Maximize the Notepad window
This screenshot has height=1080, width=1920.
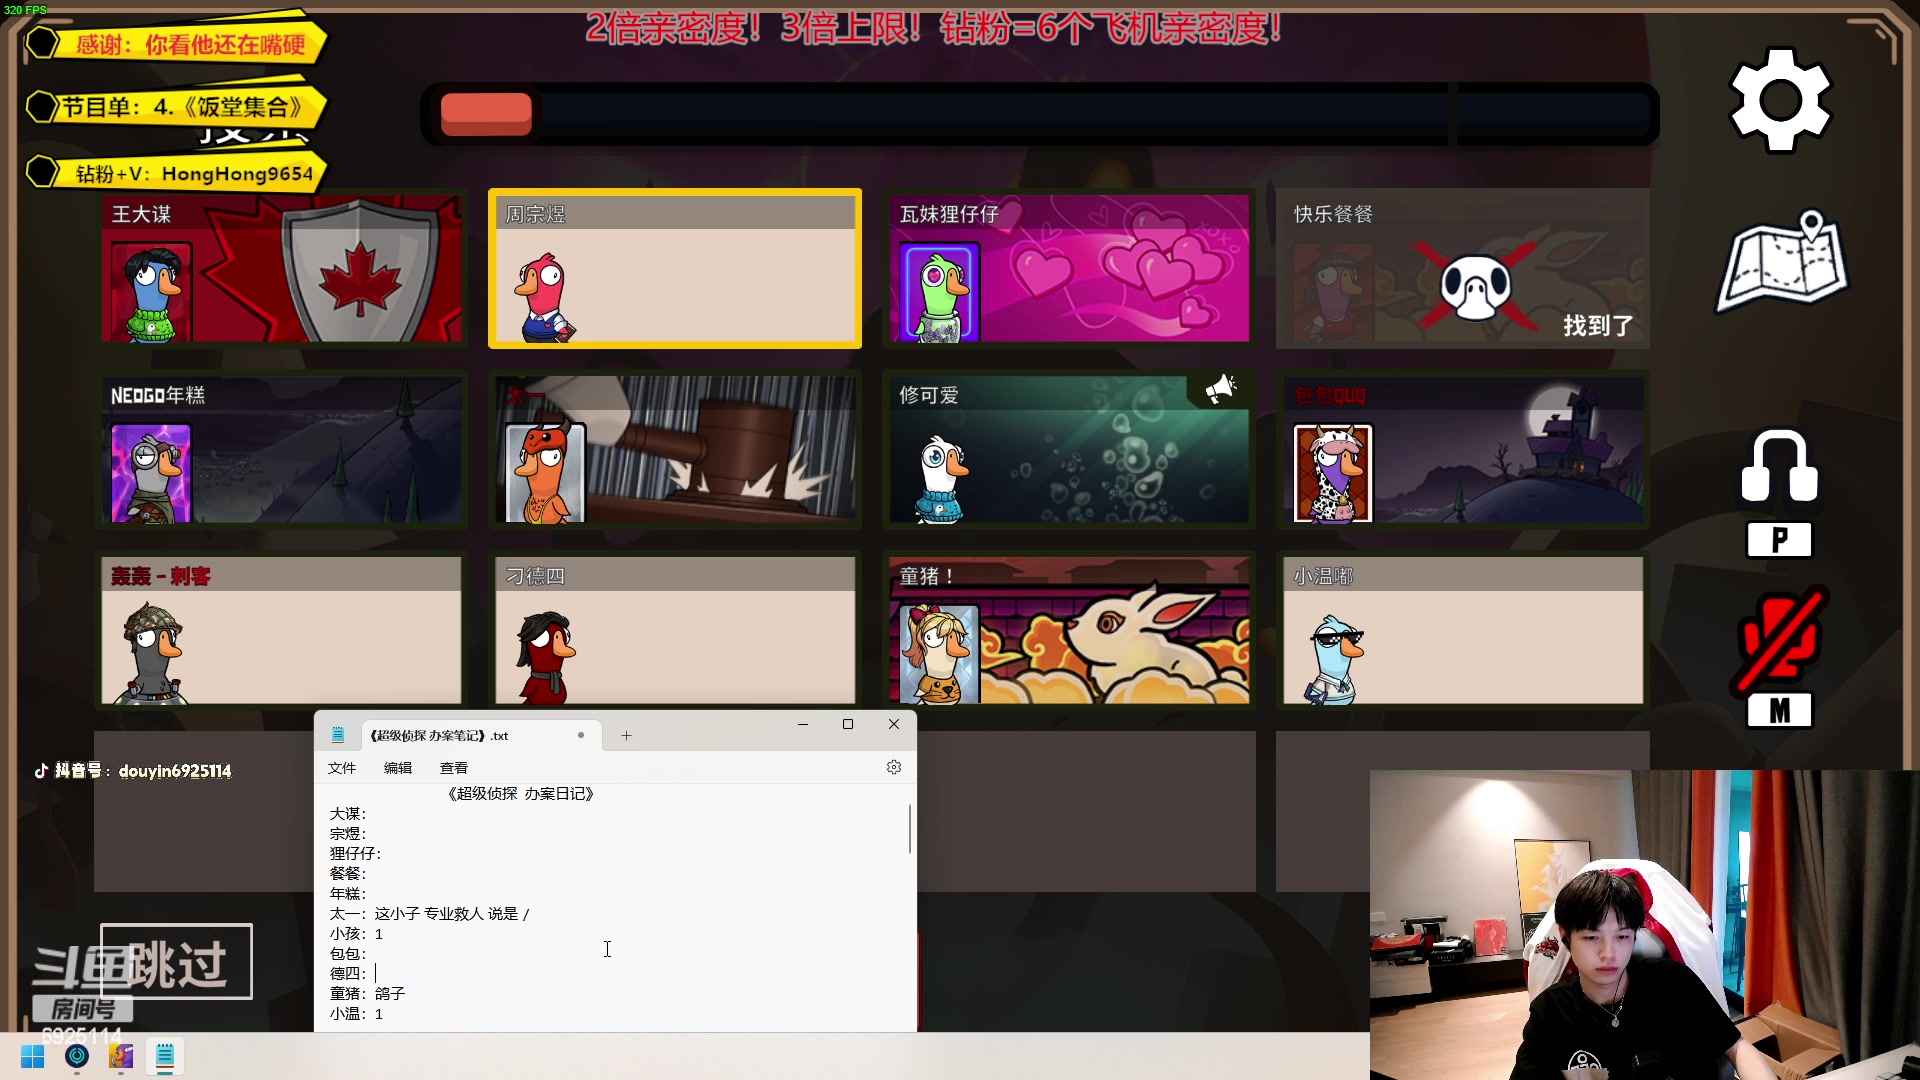tap(848, 724)
